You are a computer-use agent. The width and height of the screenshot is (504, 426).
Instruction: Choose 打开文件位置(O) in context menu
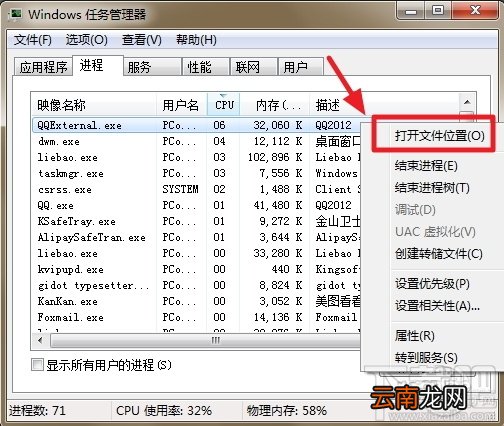click(439, 136)
